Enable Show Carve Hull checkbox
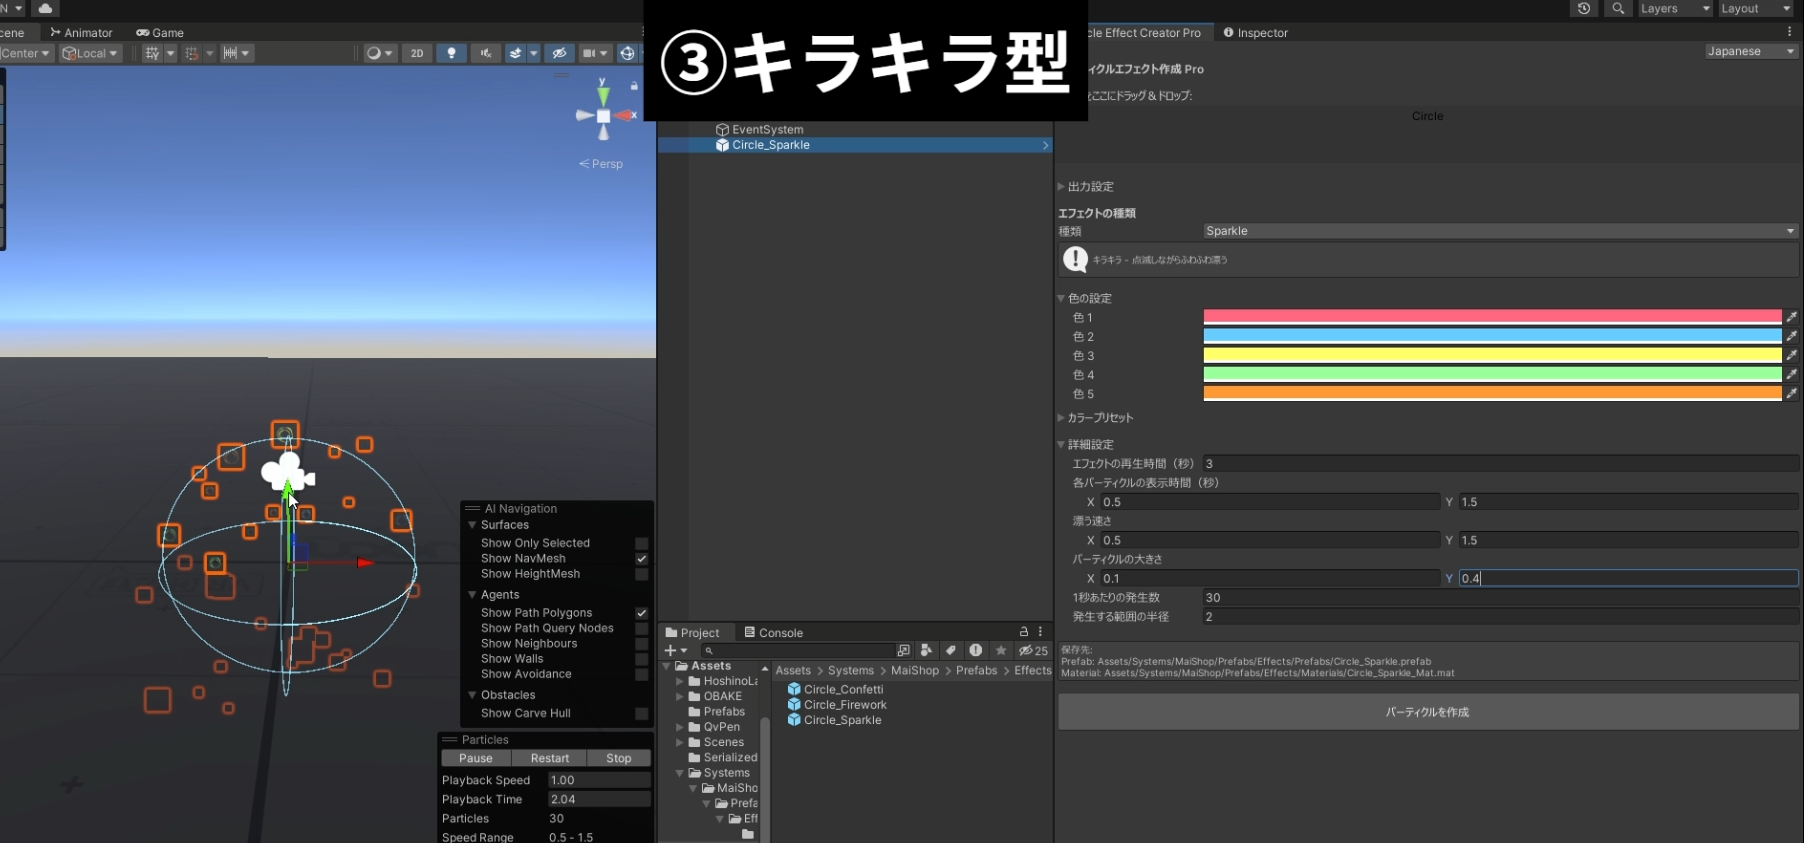The width and height of the screenshot is (1804, 843). 642,713
